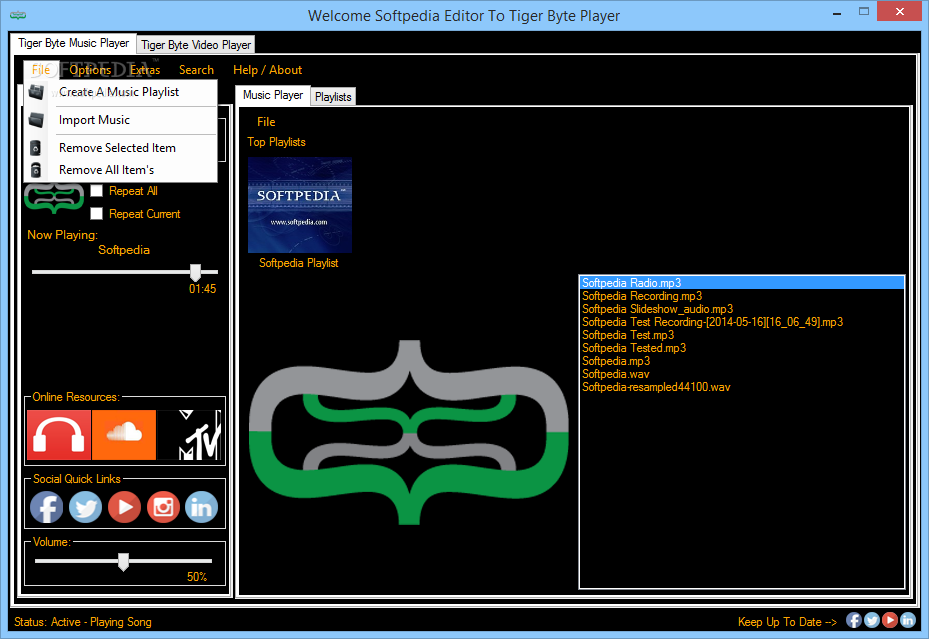Screen dimensions: 929x639
Task: Enable the Repeat Current checkbox
Action: point(97,213)
